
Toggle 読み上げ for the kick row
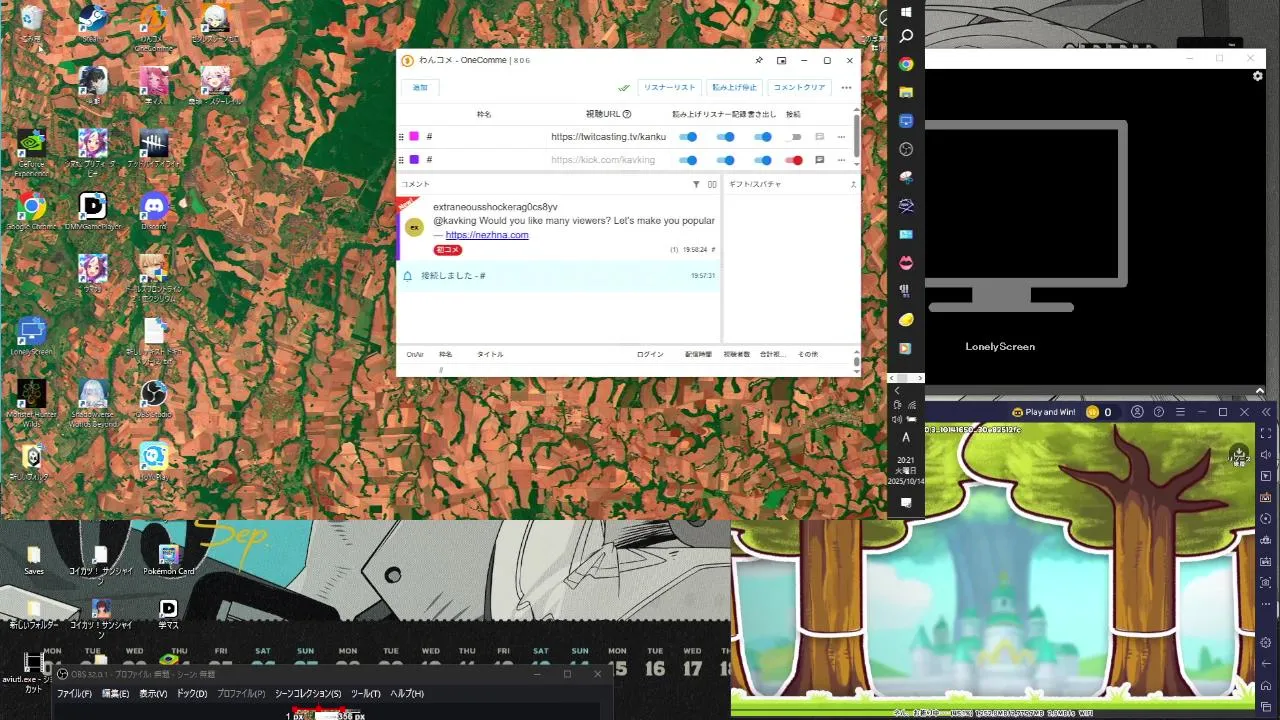688,160
